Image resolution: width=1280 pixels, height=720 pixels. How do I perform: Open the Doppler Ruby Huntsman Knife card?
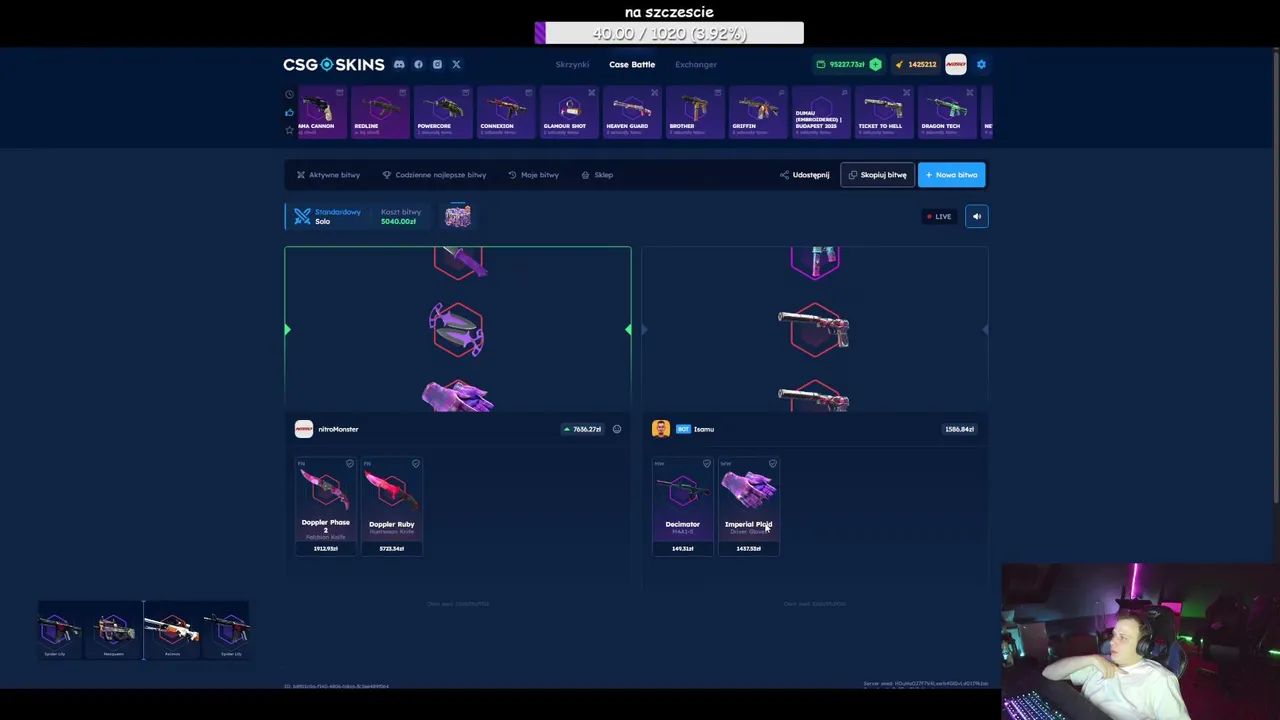[x=392, y=506]
